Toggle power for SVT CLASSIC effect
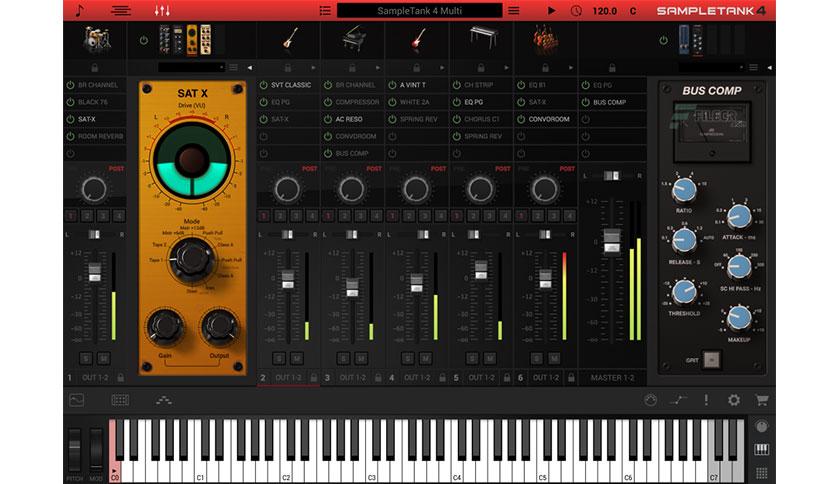Viewport: 836px width, 484px height. click(x=263, y=85)
